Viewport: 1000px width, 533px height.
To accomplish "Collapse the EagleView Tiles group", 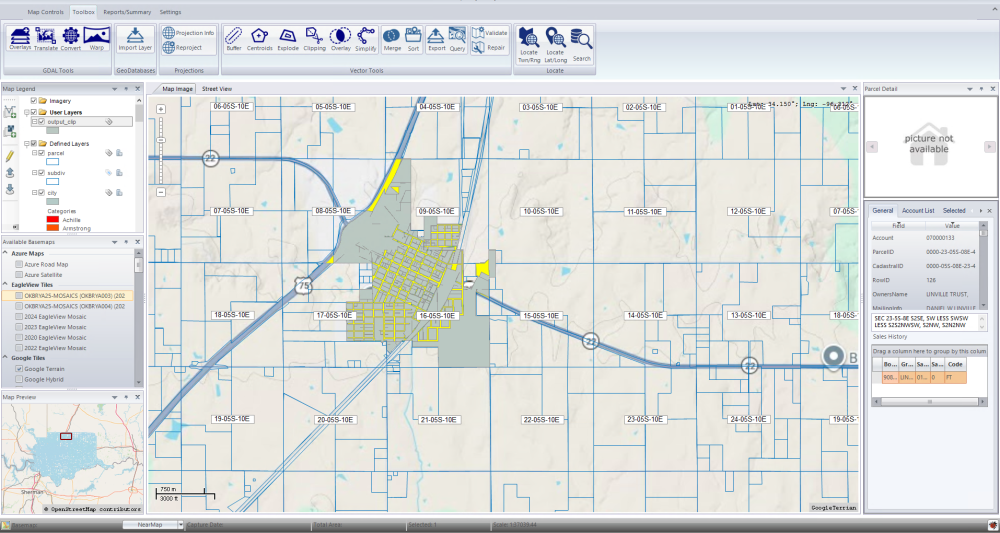I will [x=6, y=284].
